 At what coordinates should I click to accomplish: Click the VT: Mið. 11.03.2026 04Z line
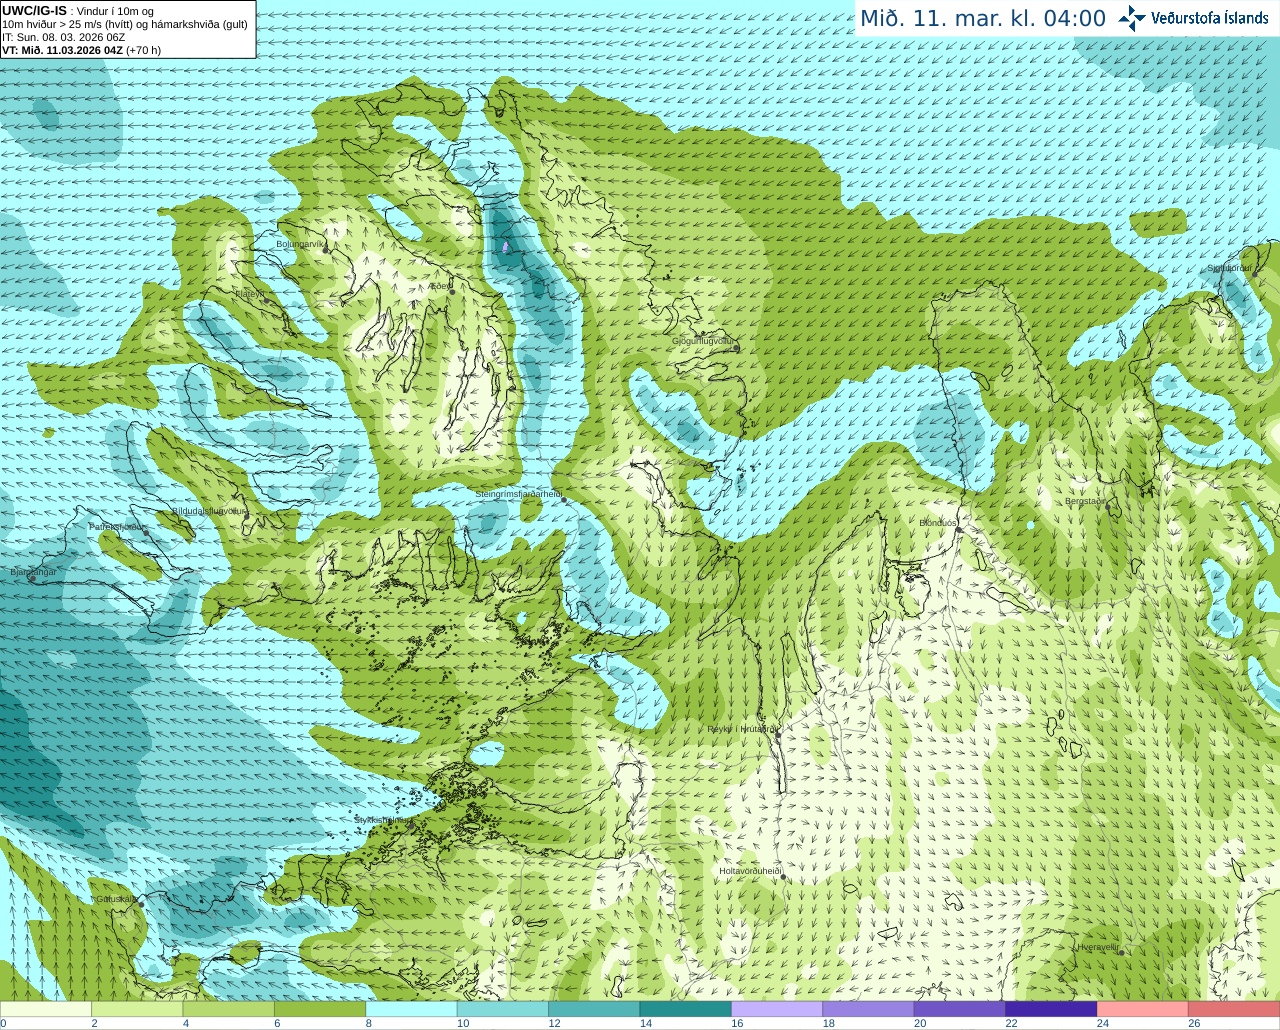82,50
